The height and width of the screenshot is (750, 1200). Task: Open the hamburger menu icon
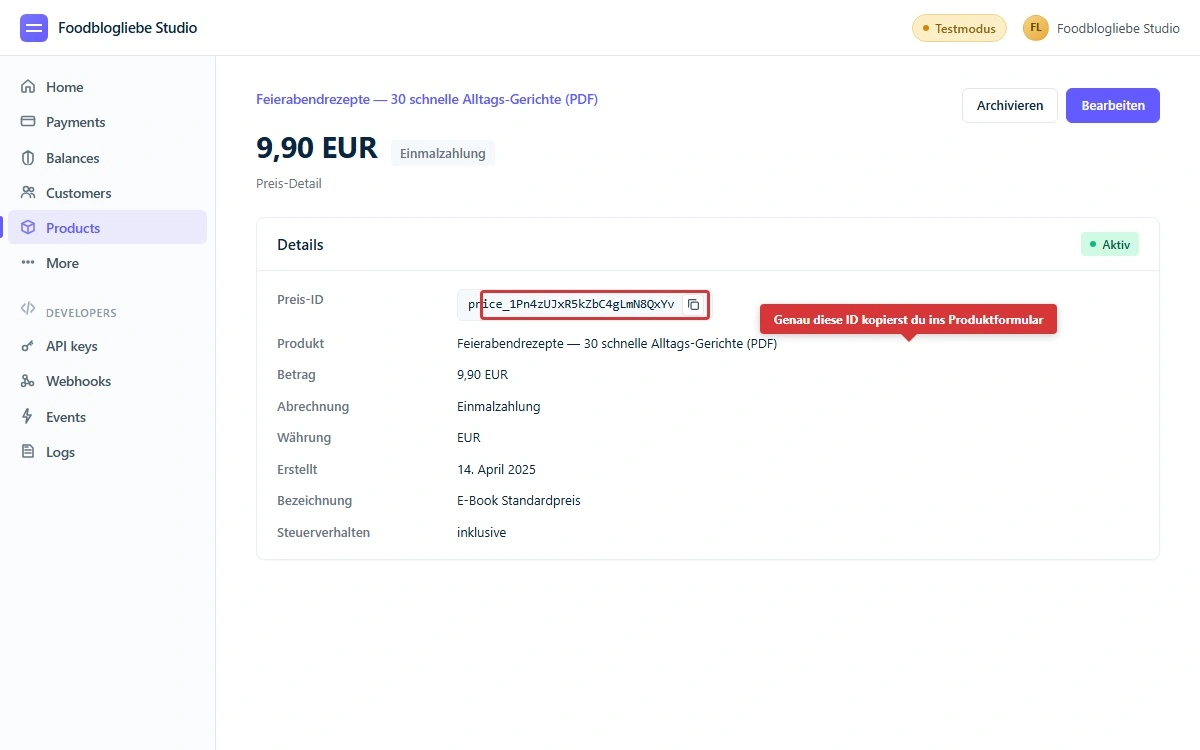(x=33, y=28)
